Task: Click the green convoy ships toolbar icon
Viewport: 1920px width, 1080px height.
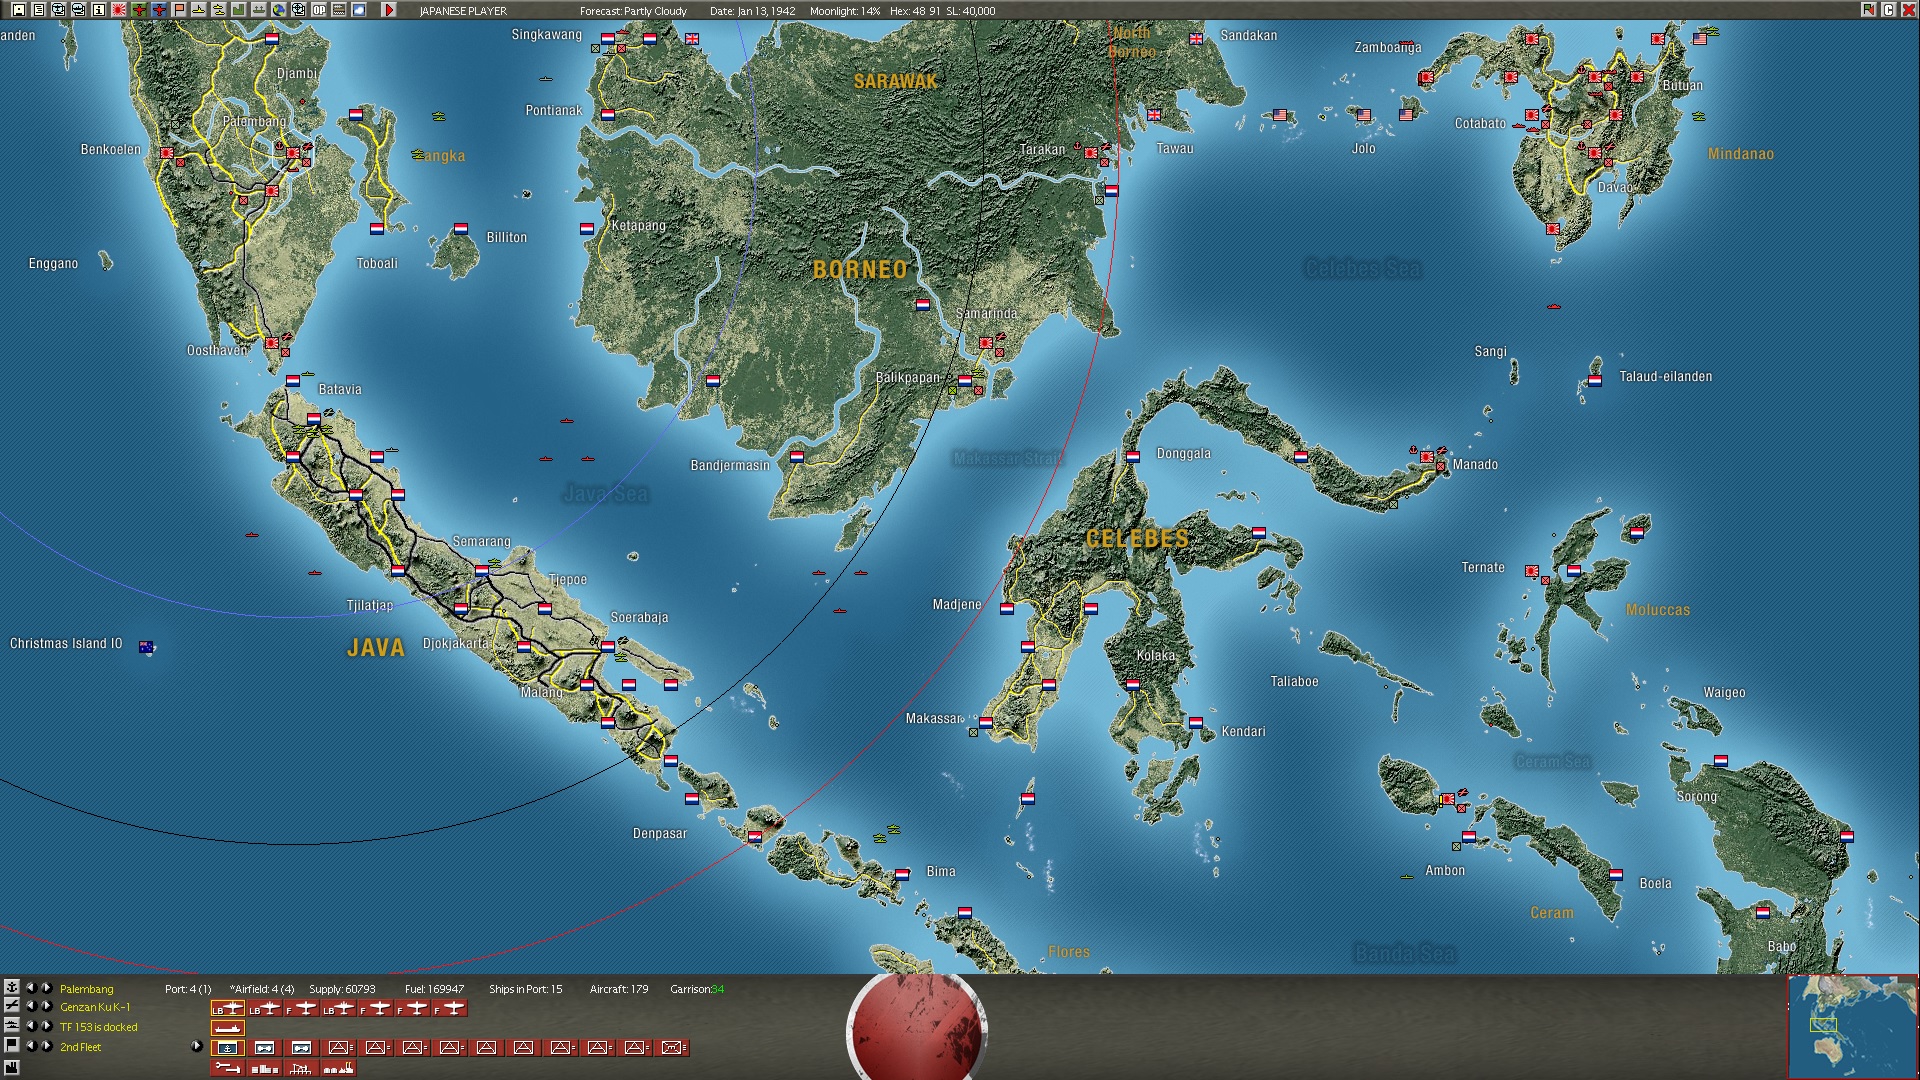Action: point(258,10)
